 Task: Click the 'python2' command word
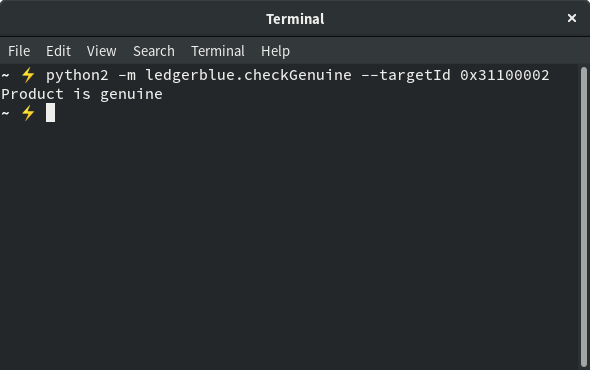tap(77, 75)
